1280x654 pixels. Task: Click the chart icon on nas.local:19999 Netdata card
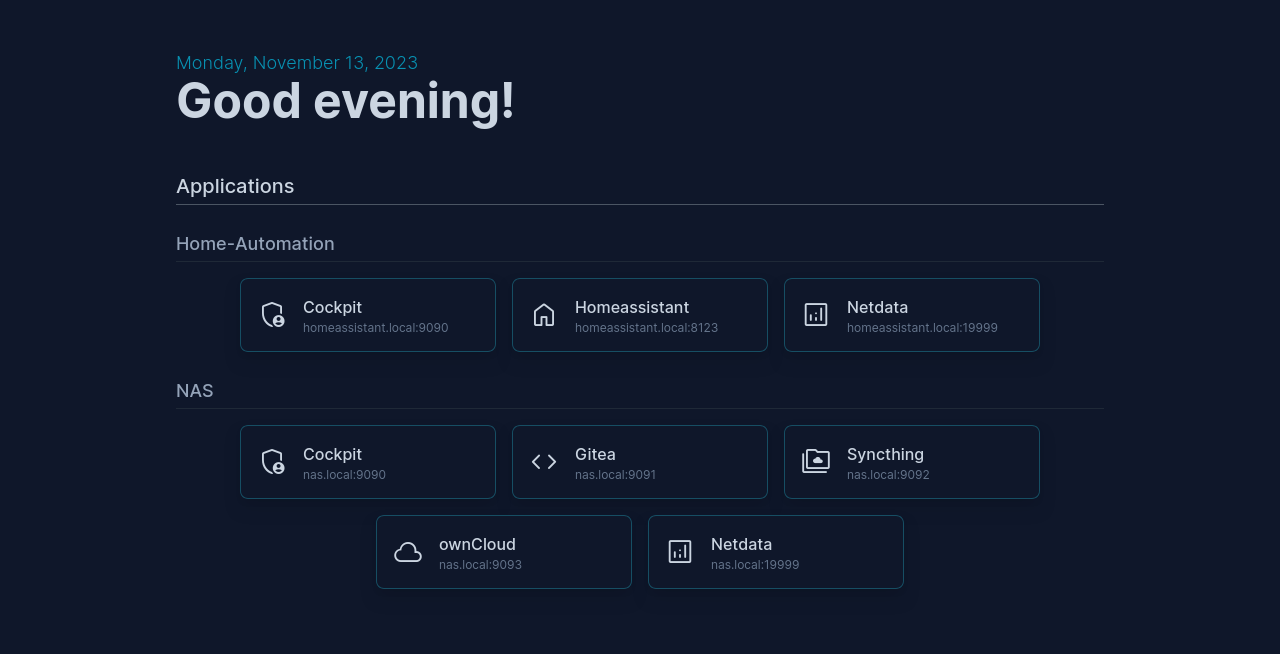tap(680, 552)
